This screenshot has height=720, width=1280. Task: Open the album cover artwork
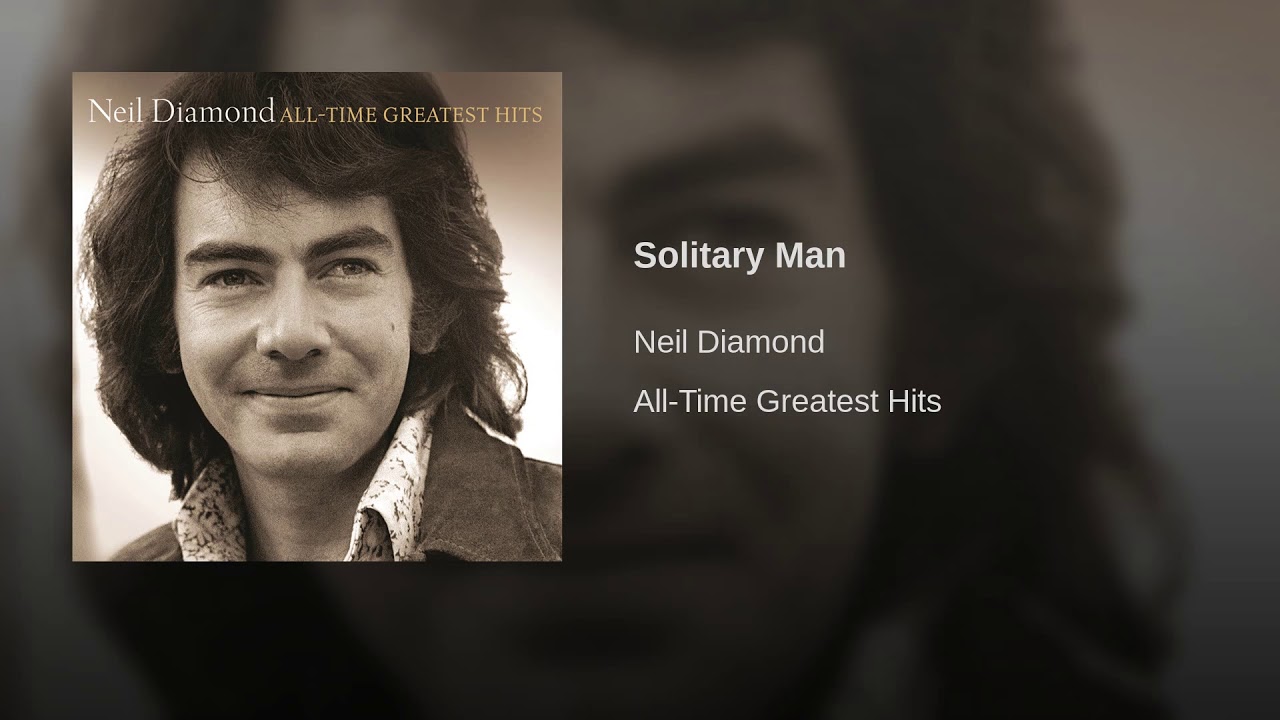click(x=317, y=316)
